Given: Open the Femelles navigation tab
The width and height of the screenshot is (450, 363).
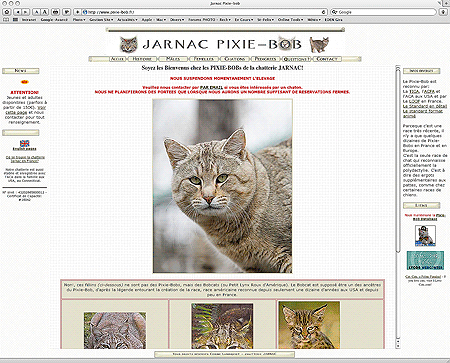Looking at the screenshot, I should point(204,59).
